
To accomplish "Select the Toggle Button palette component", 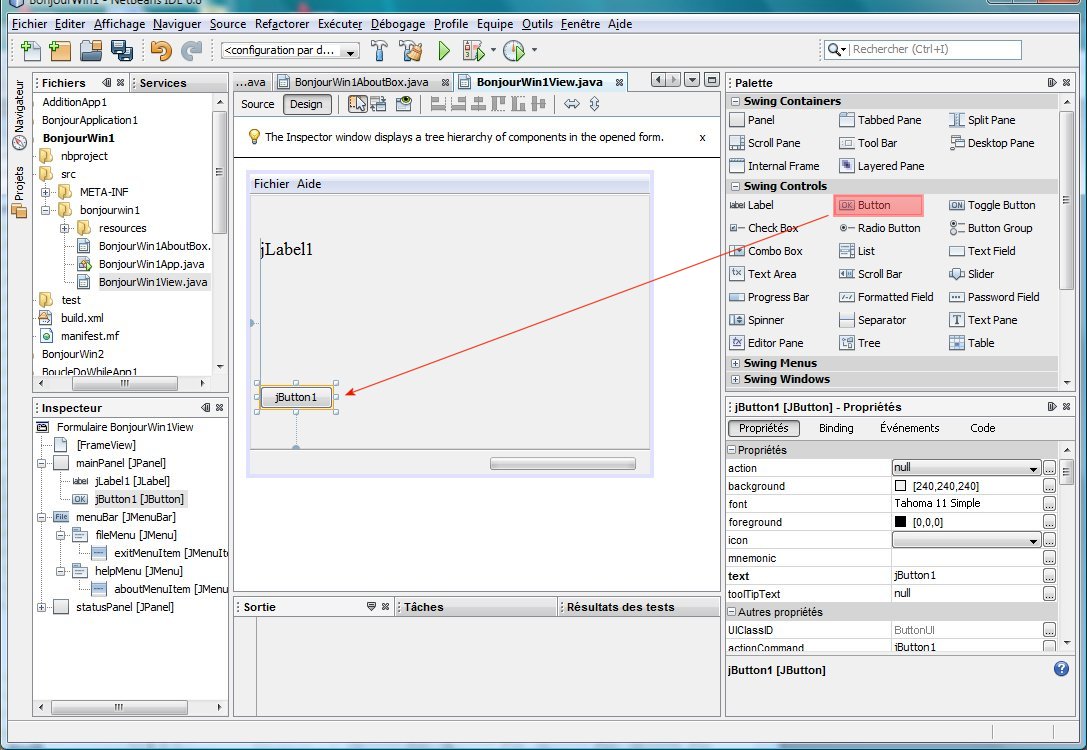I will [992, 205].
